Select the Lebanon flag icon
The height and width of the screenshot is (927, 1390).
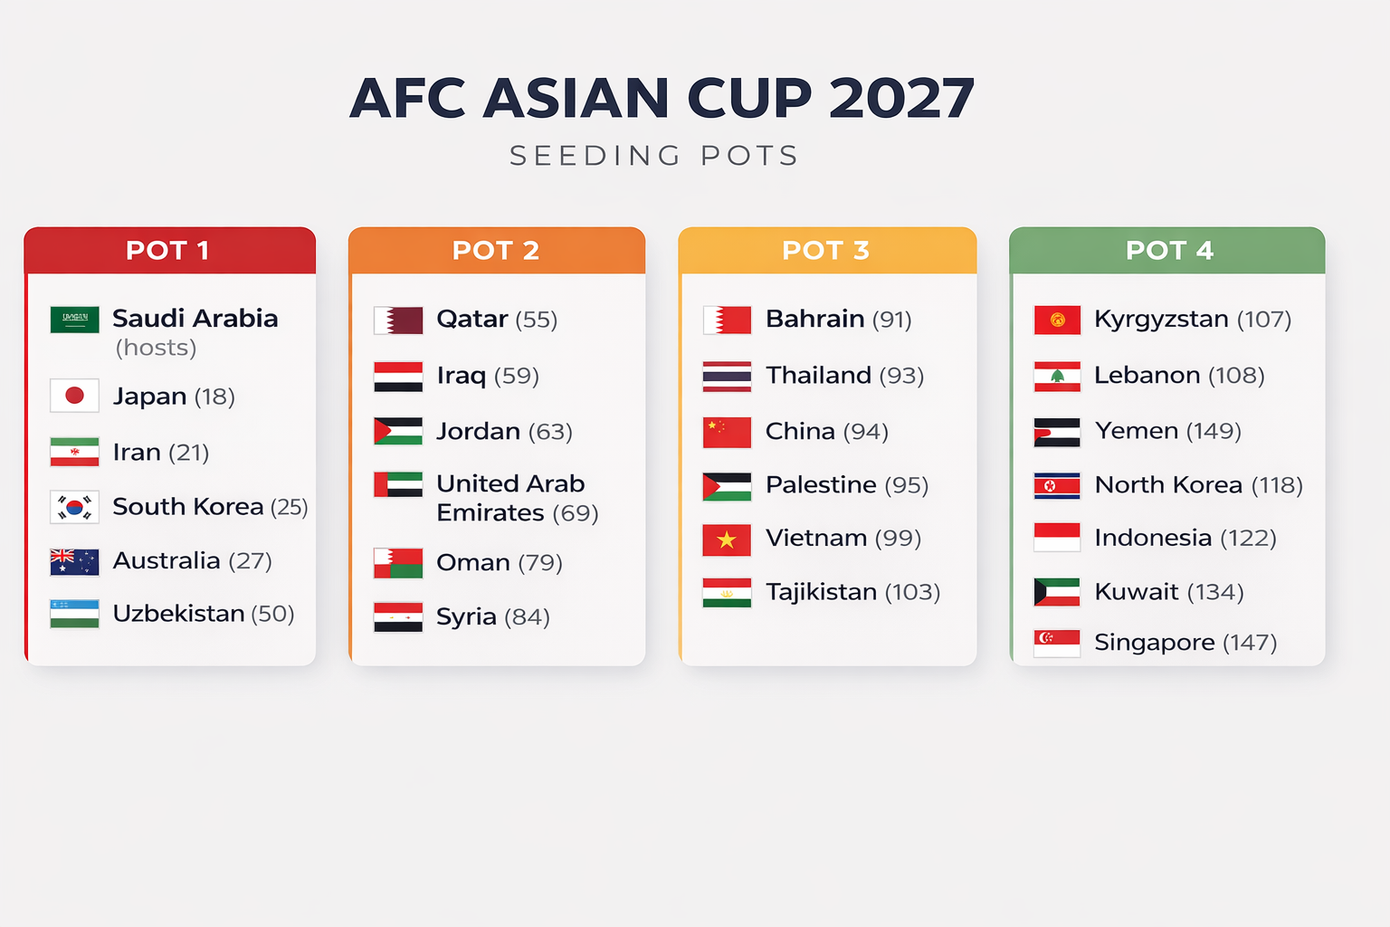click(x=1057, y=376)
